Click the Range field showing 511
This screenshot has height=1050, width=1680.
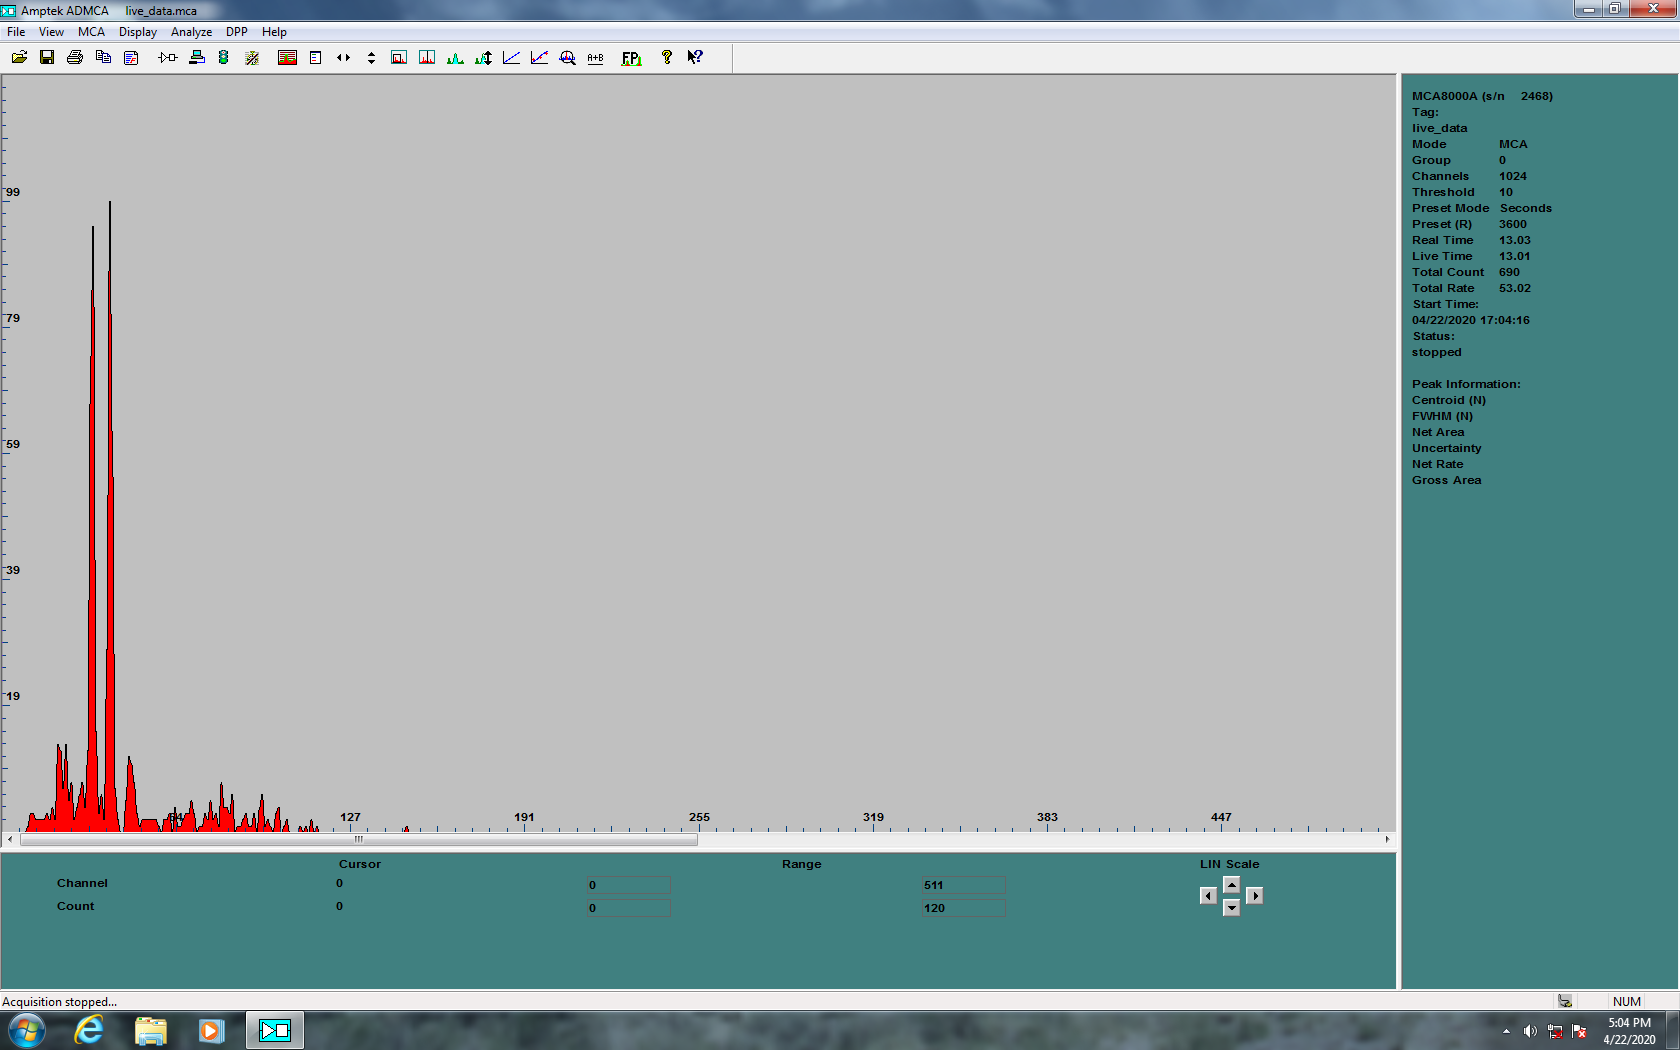pyautogui.click(x=963, y=885)
